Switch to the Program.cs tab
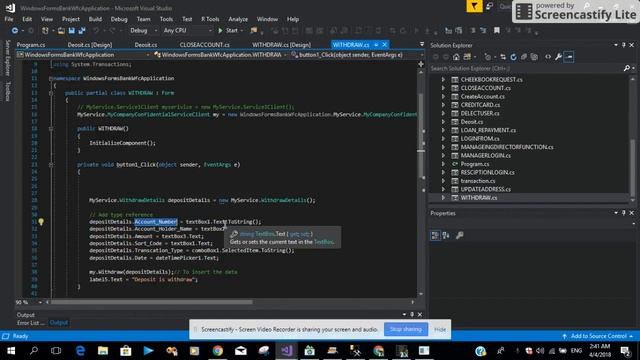Viewport: 640px width, 360px height. (31, 45)
